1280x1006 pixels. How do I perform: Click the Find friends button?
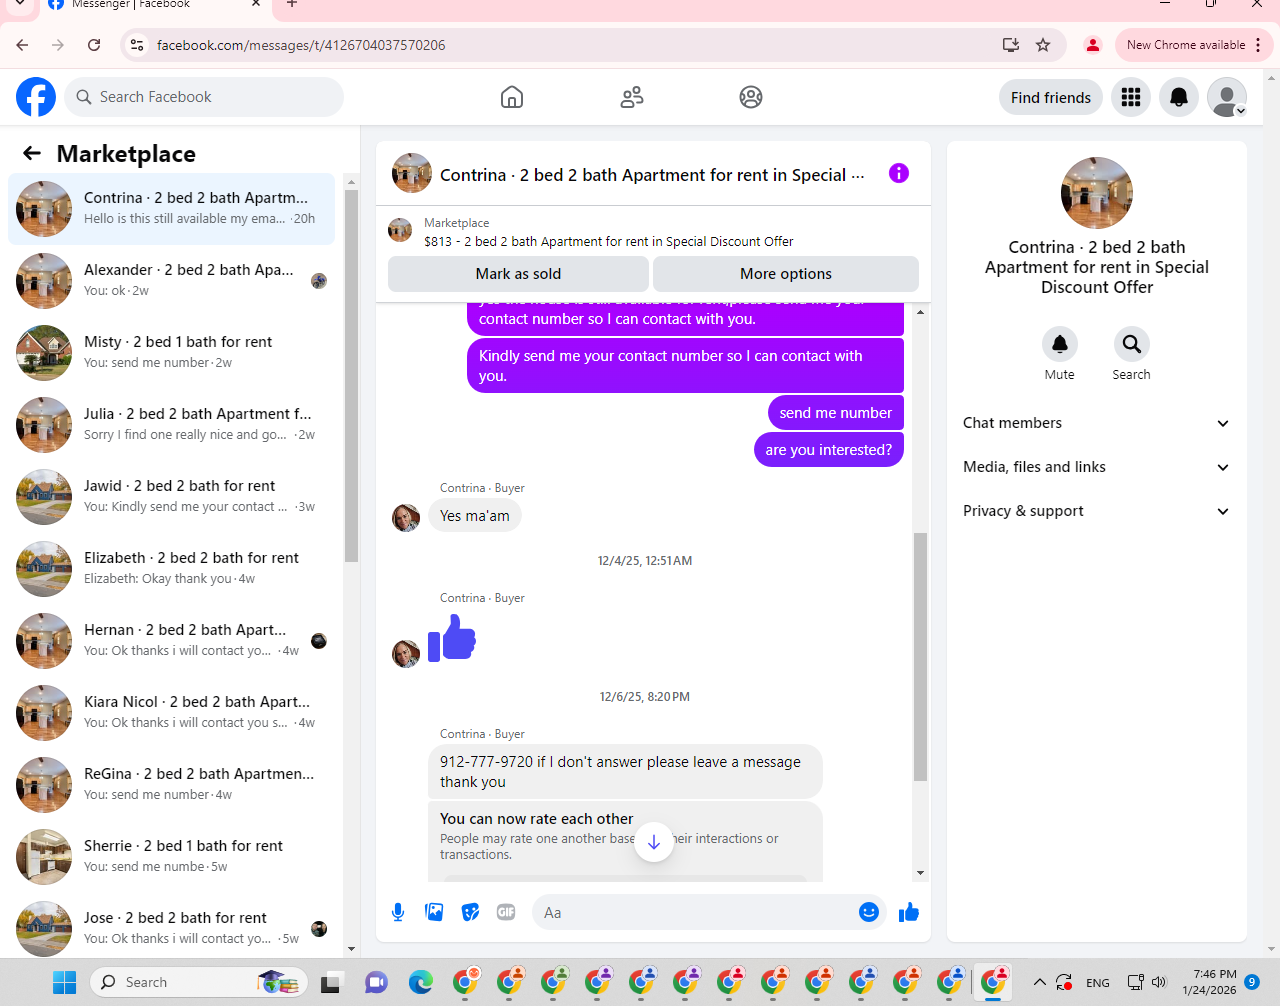coord(1051,97)
